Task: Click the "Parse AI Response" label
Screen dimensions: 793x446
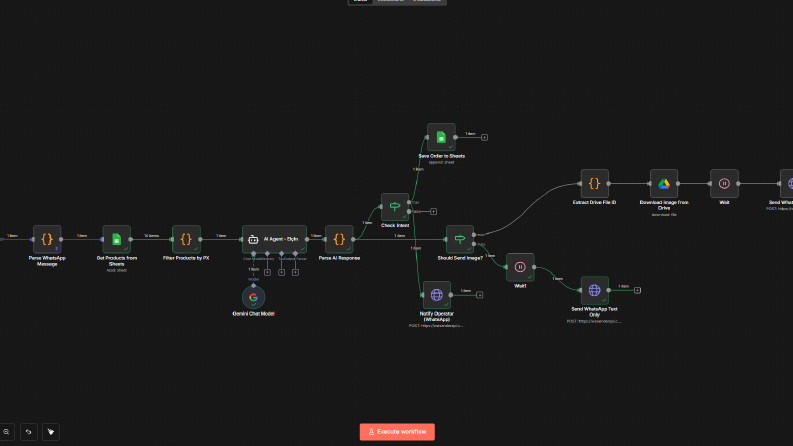Action: click(339, 258)
